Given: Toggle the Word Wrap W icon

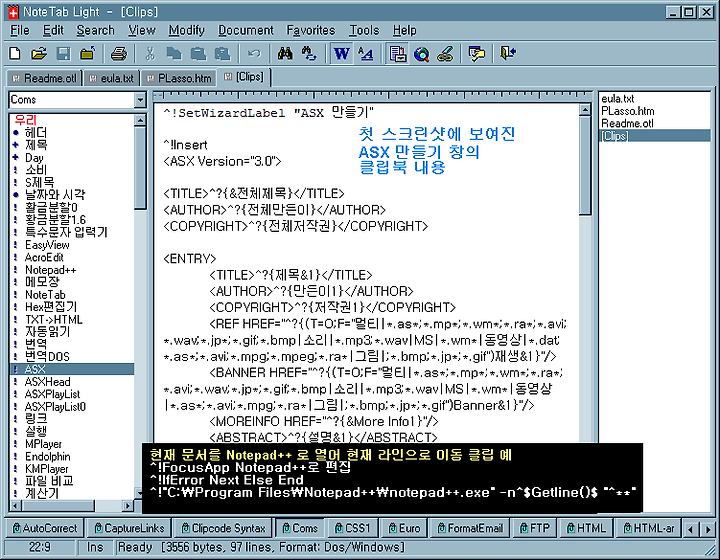Looking at the screenshot, I should click(x=341, y=54).
